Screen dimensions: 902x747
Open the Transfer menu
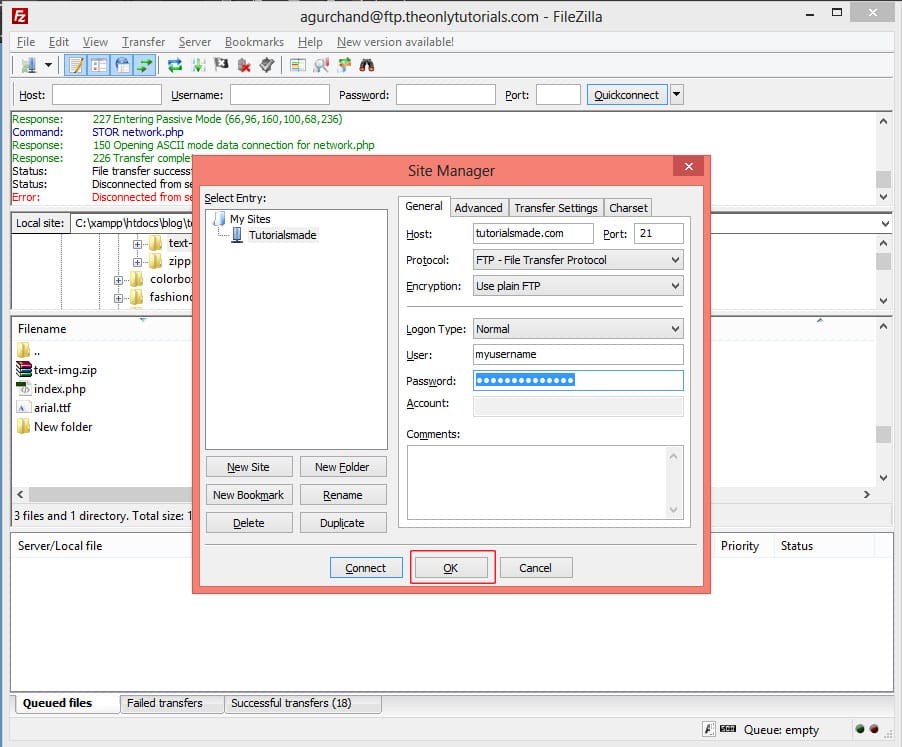pos(143,41)
